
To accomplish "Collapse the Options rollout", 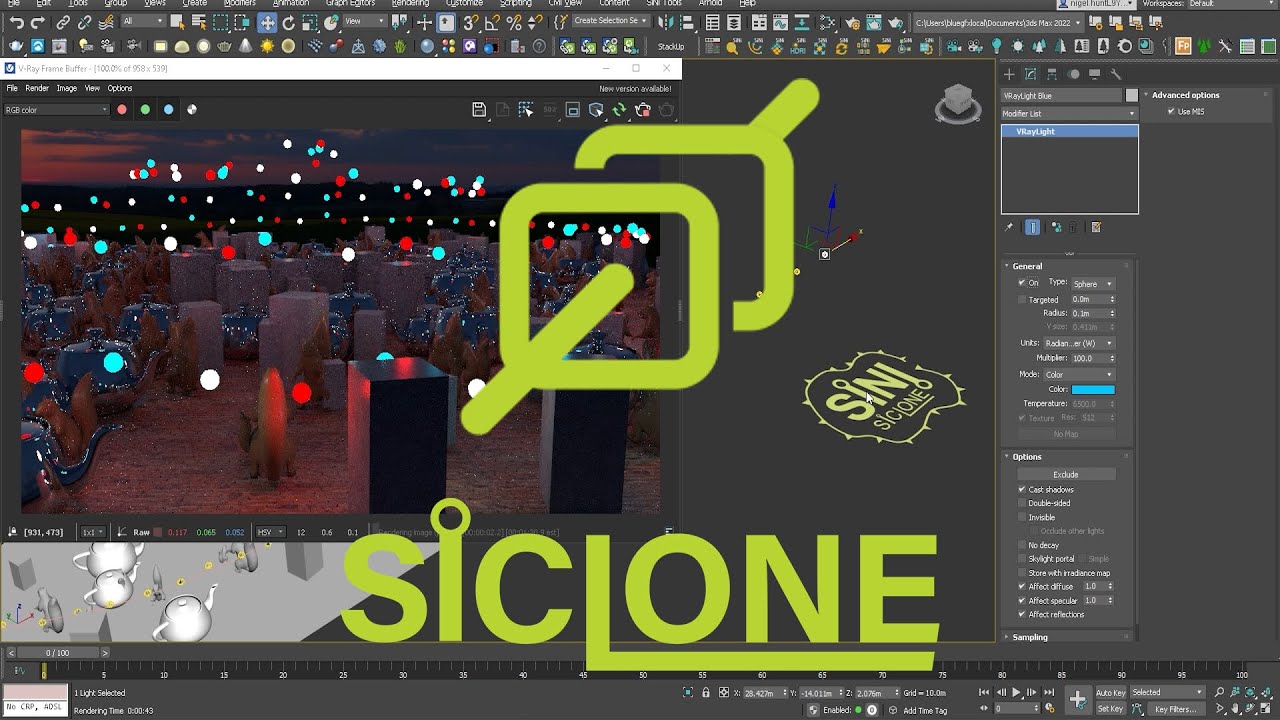I will click(1027, 457).
